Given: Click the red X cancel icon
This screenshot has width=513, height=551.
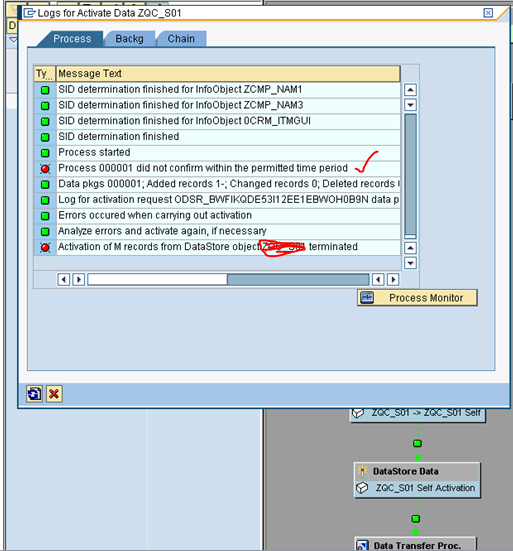Looking at the screenshot, I should 54,394.
